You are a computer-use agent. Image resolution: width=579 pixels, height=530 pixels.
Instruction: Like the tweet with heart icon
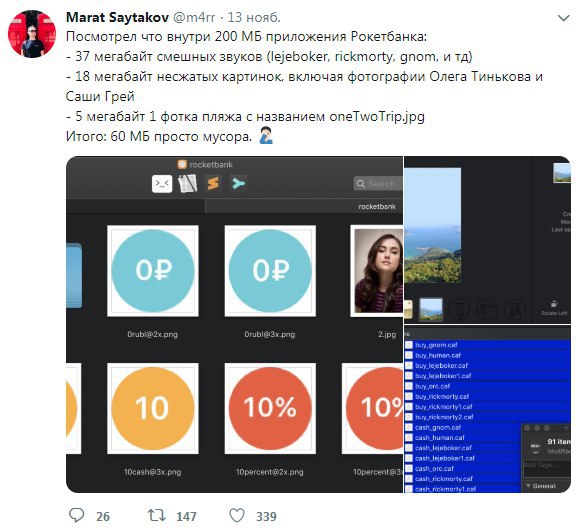237,515
